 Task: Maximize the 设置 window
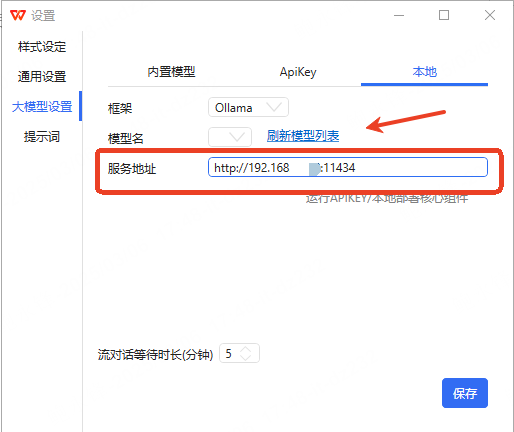point(444,15)
